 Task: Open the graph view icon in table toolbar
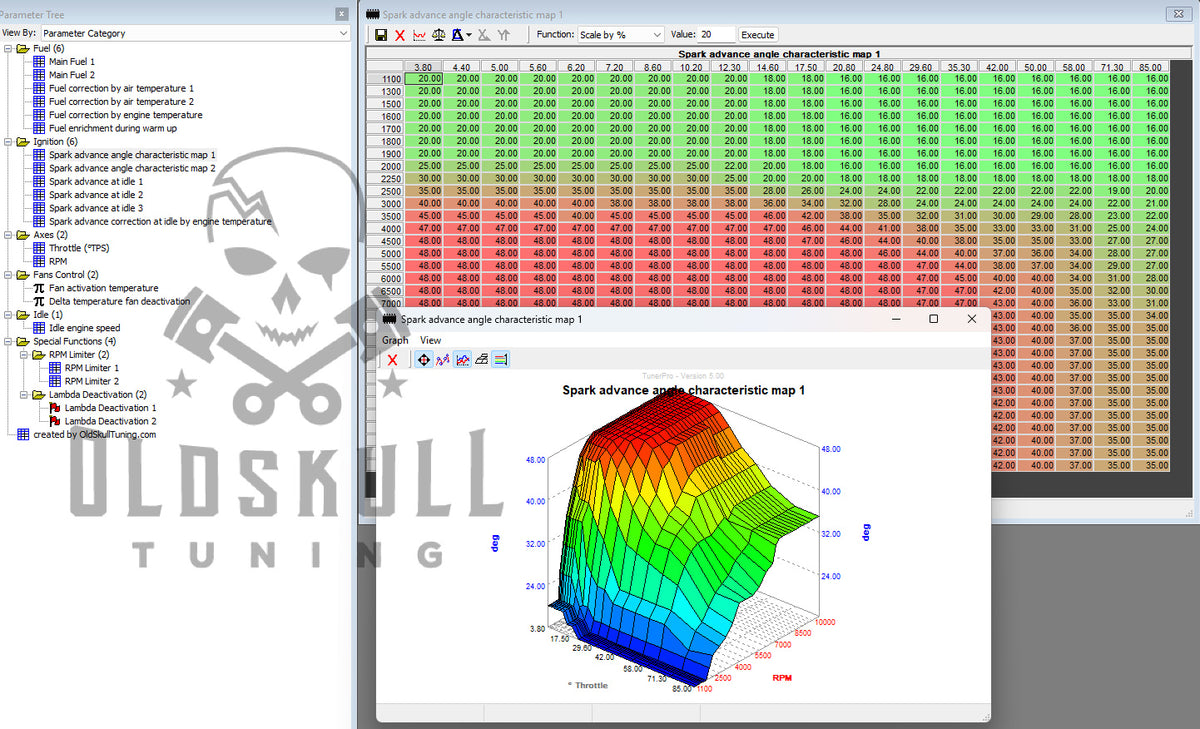419,35
